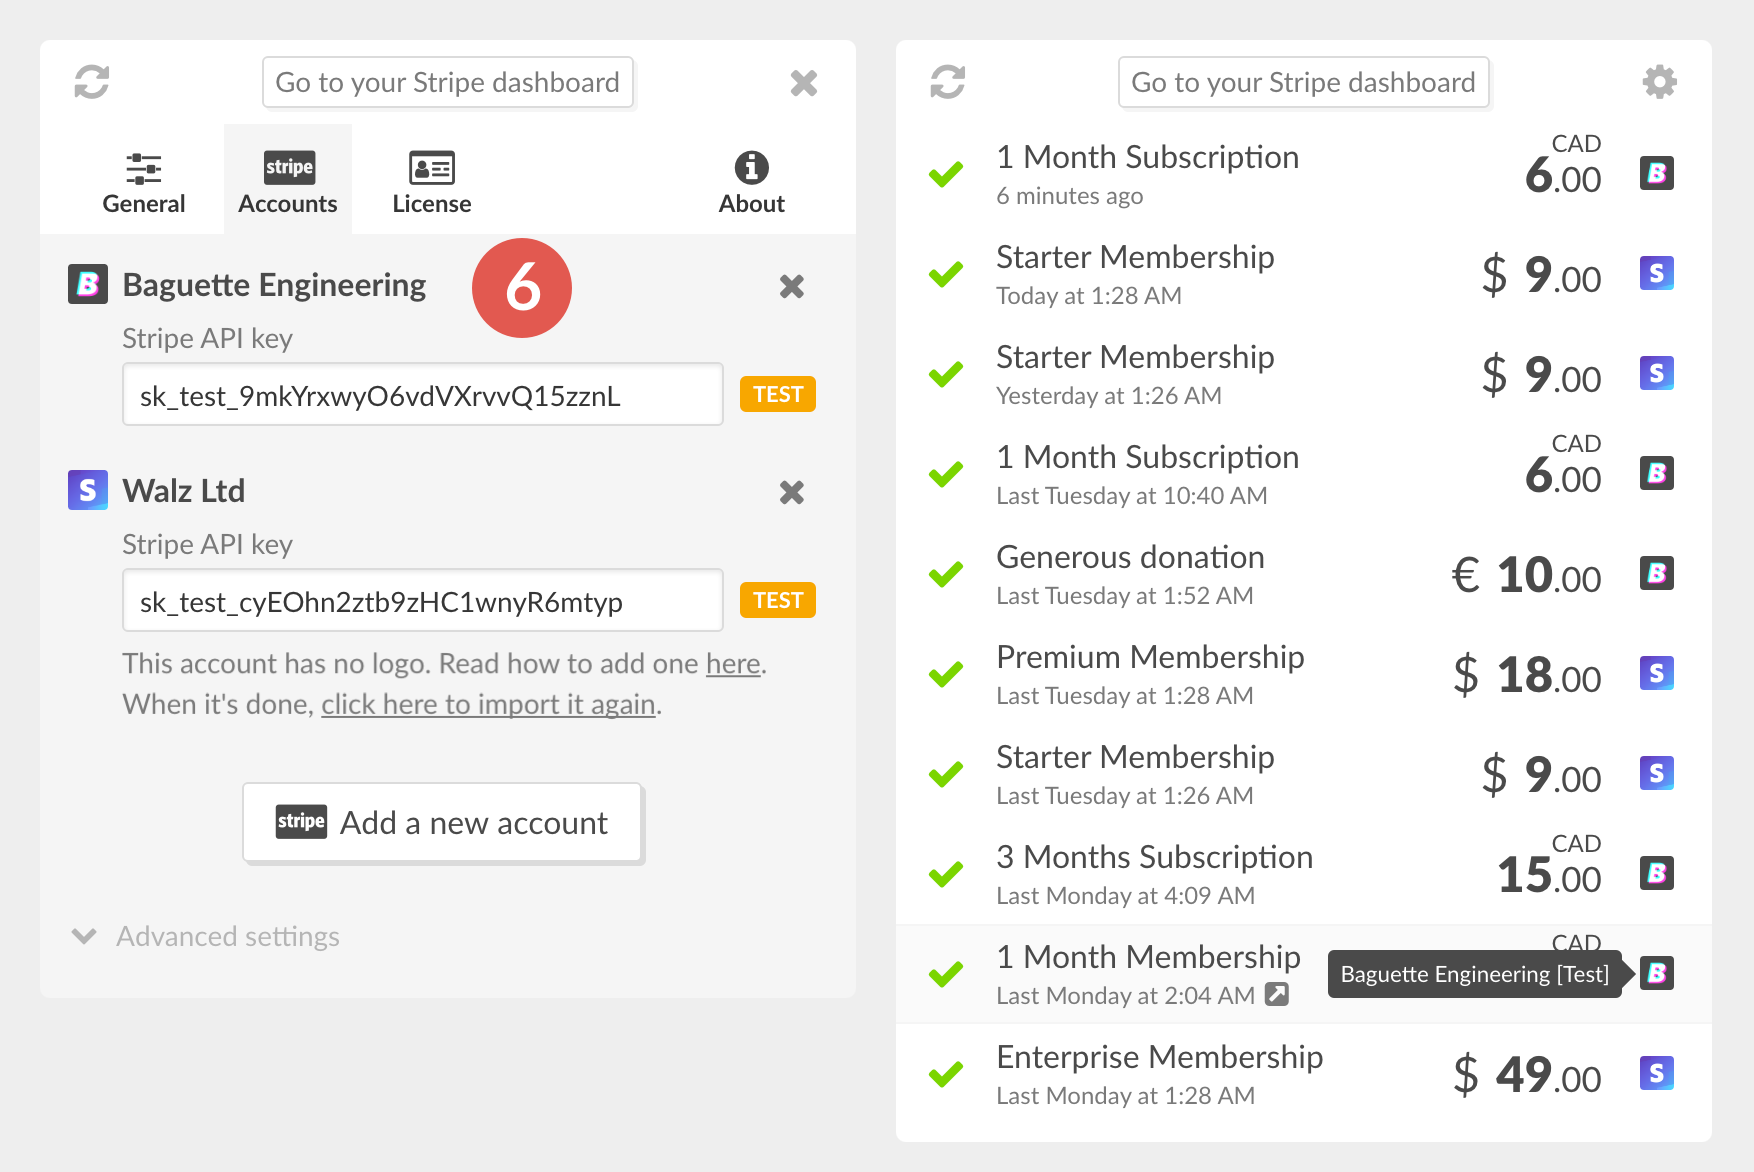Close the settings panel
The height and width of the screenshot is (1172, 1754).
tap(804, 83)
